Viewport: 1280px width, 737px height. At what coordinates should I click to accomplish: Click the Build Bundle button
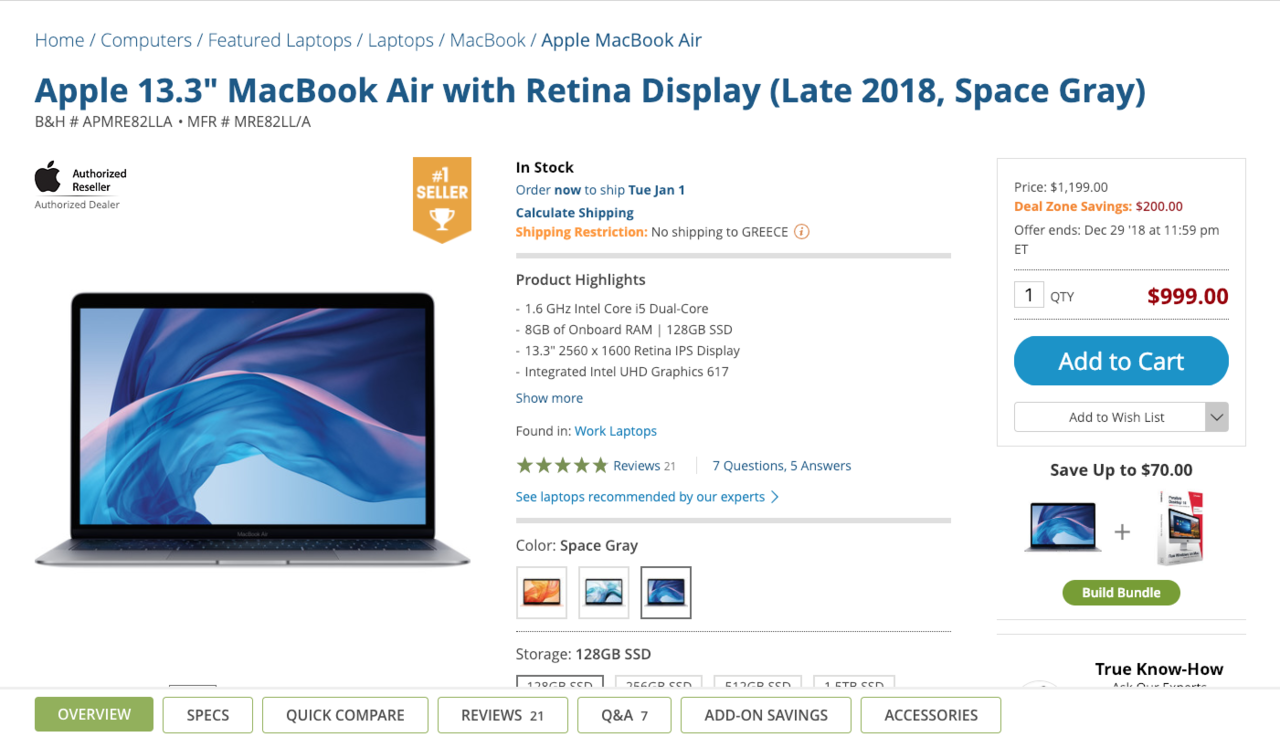point(1121,593)
